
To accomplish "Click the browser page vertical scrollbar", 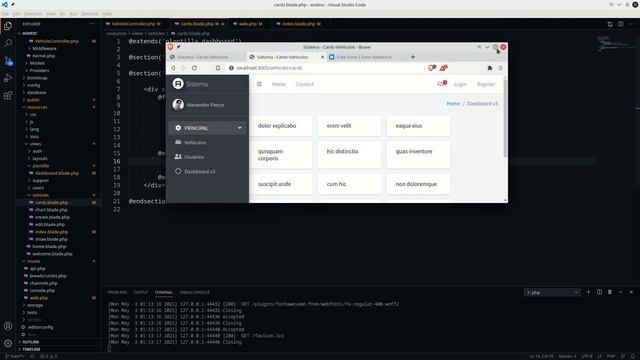I will click(506, 118).
